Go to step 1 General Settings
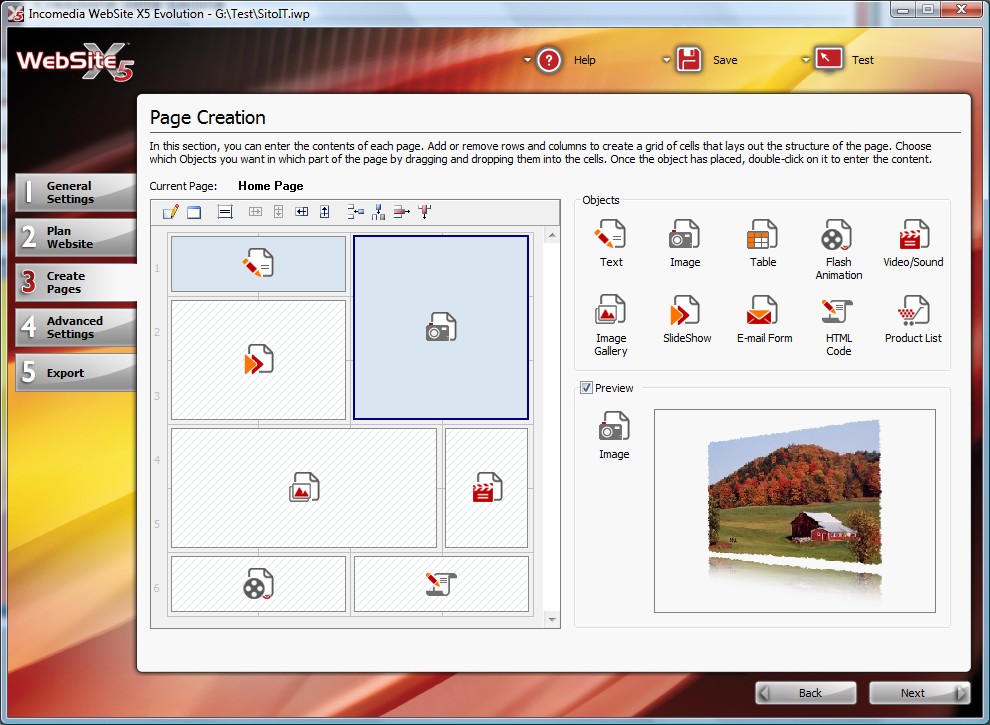990x725 pixels. [76, 192]
